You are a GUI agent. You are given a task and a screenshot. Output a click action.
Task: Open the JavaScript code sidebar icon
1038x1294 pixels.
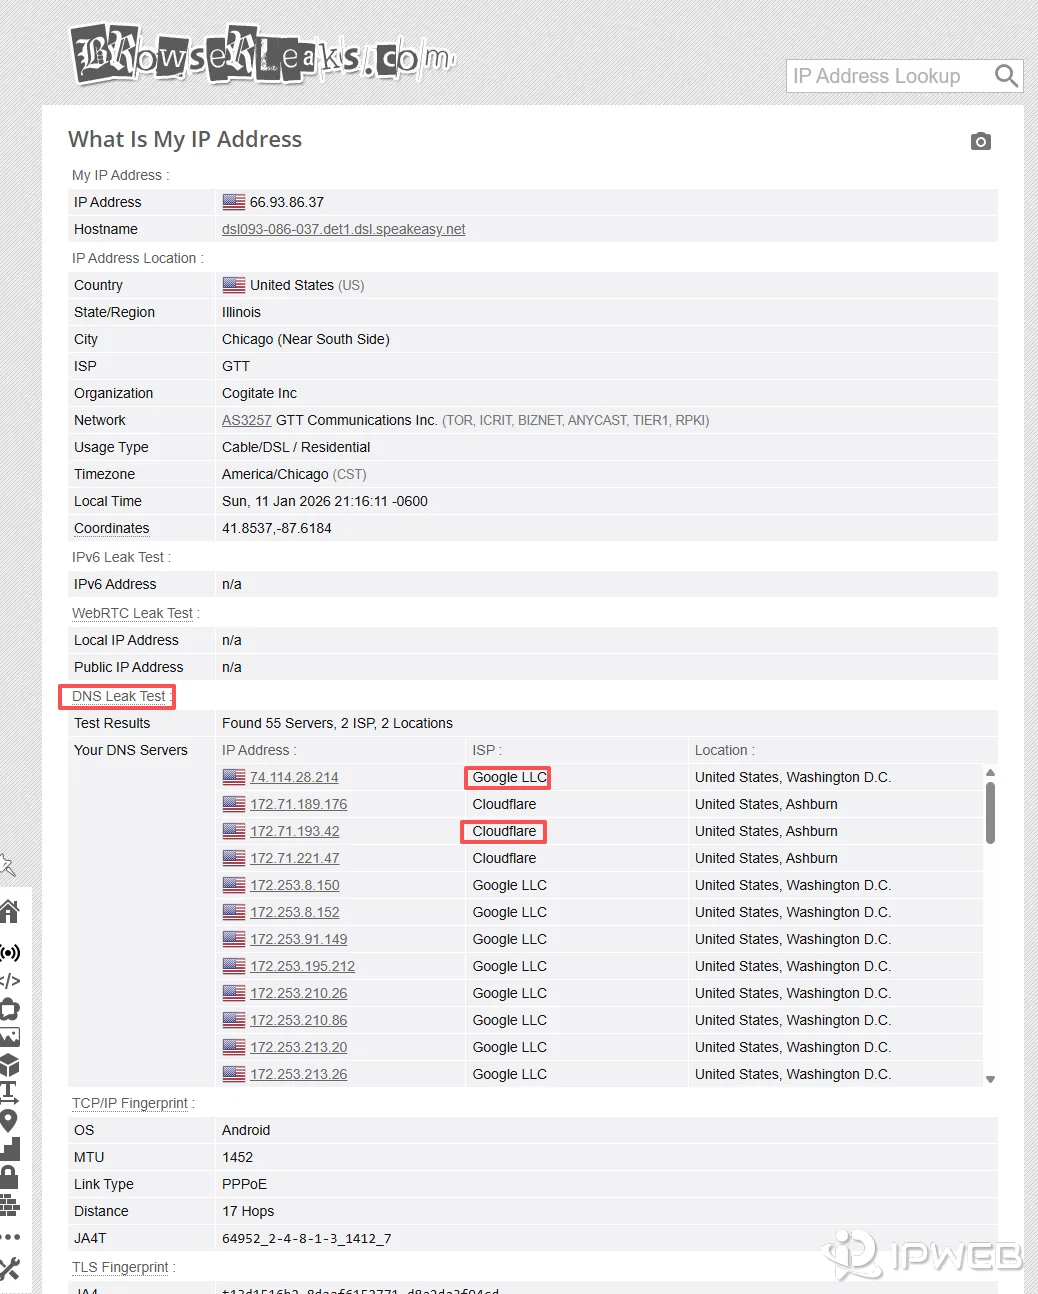click(11, 981)
